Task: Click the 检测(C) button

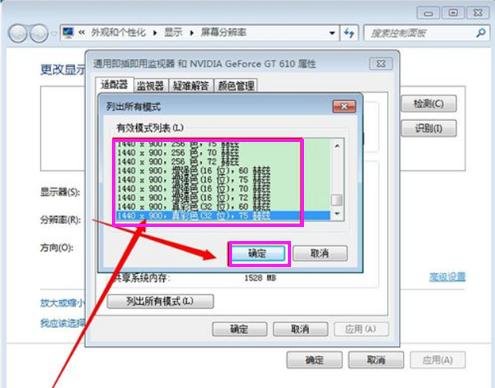Action: coord(429,104)
